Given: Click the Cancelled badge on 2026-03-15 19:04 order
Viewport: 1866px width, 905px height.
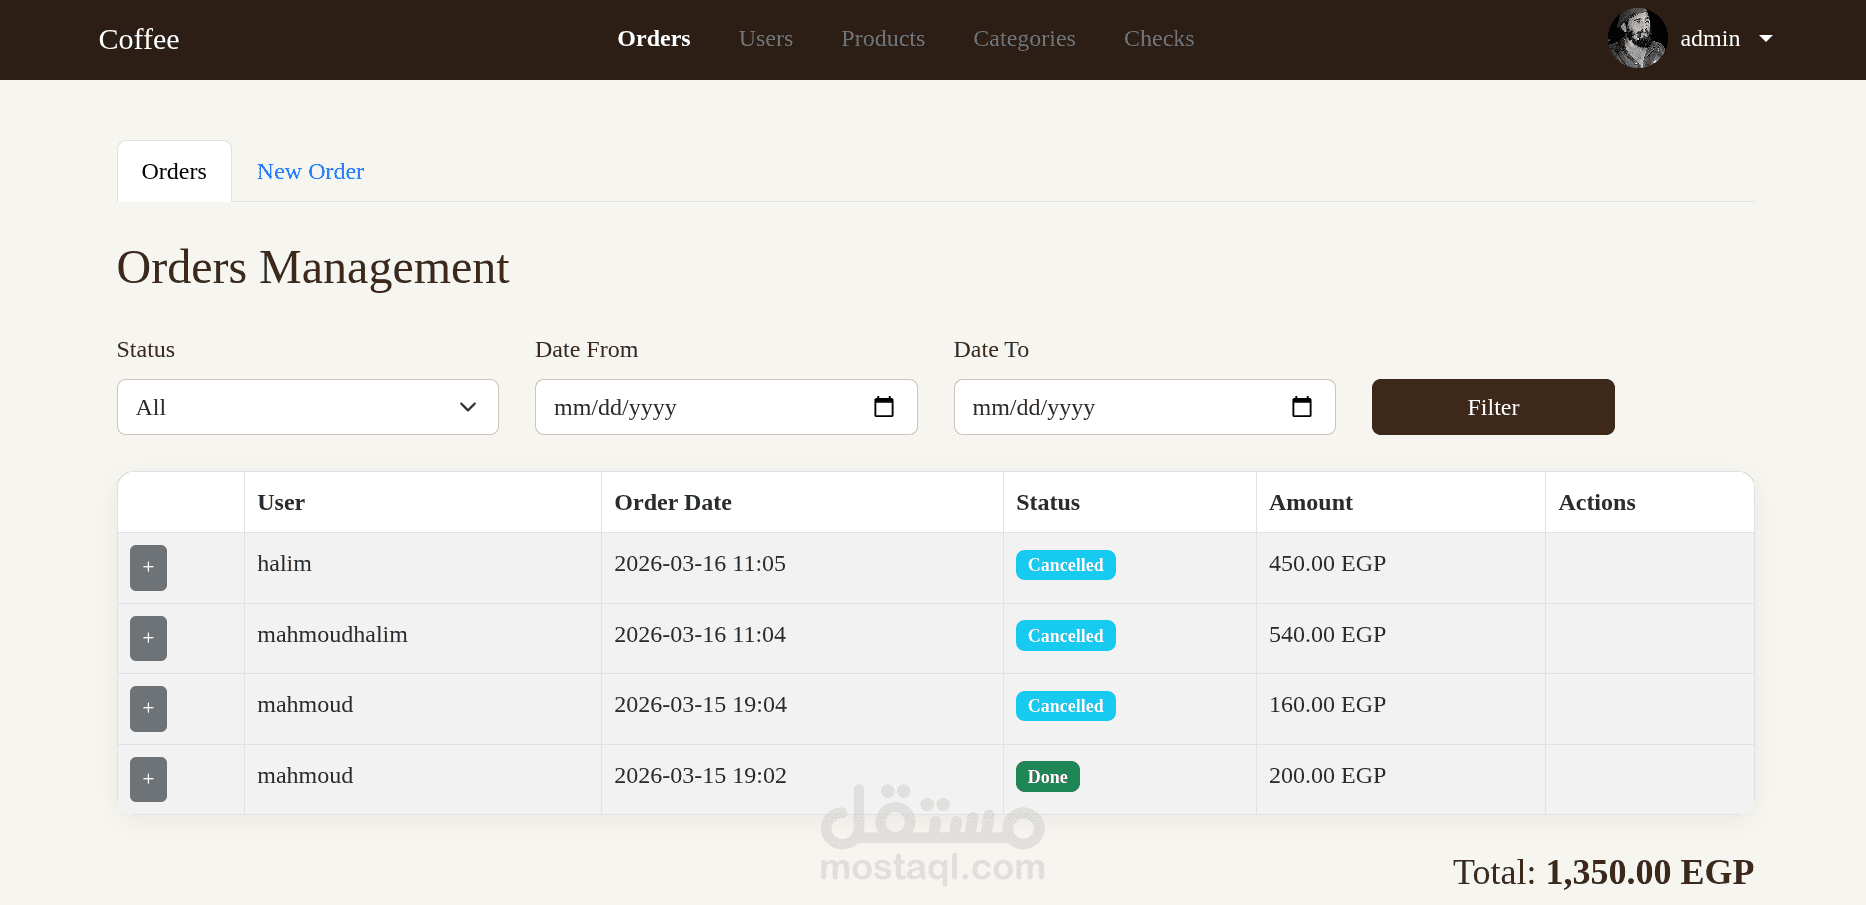Looking at the screenshot, I should 1066,706.
